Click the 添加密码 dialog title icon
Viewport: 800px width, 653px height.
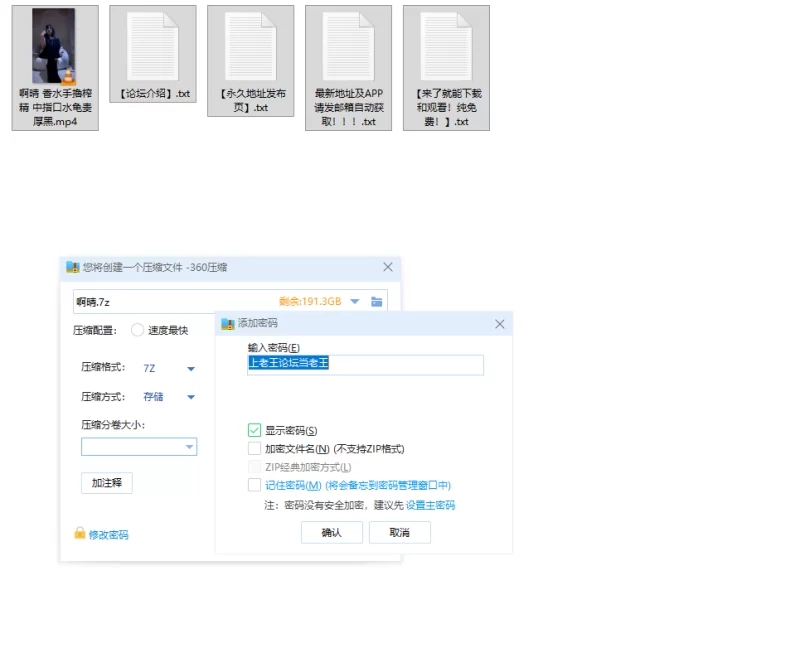click(228, 323)
